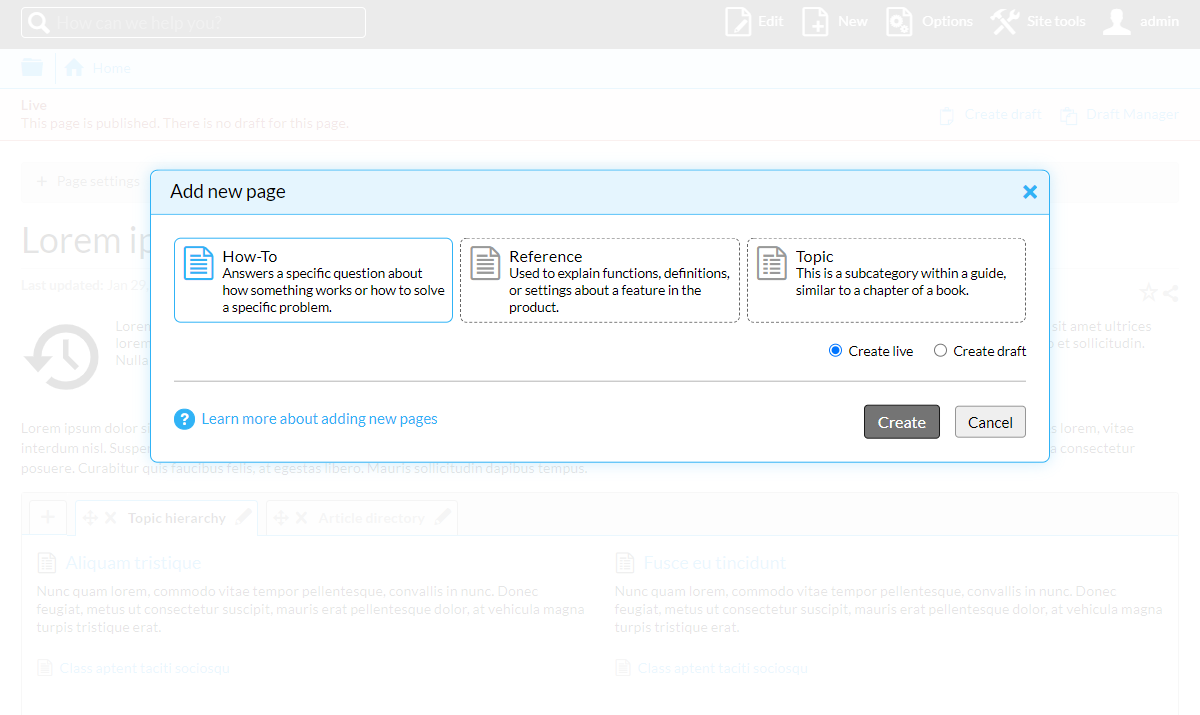The image size is (1200, 715).
Task: Select the Create live radio button
Action: coord(836,351)
